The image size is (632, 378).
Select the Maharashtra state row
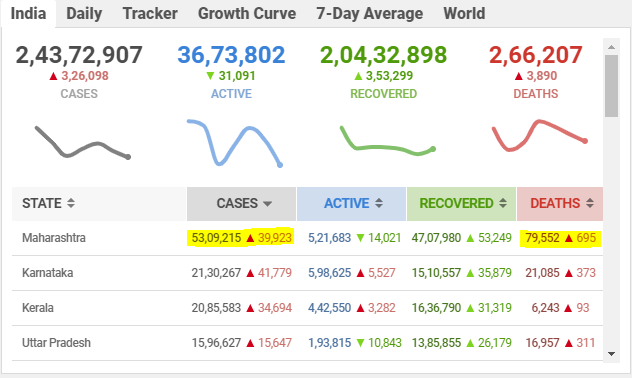click(308, 238)
